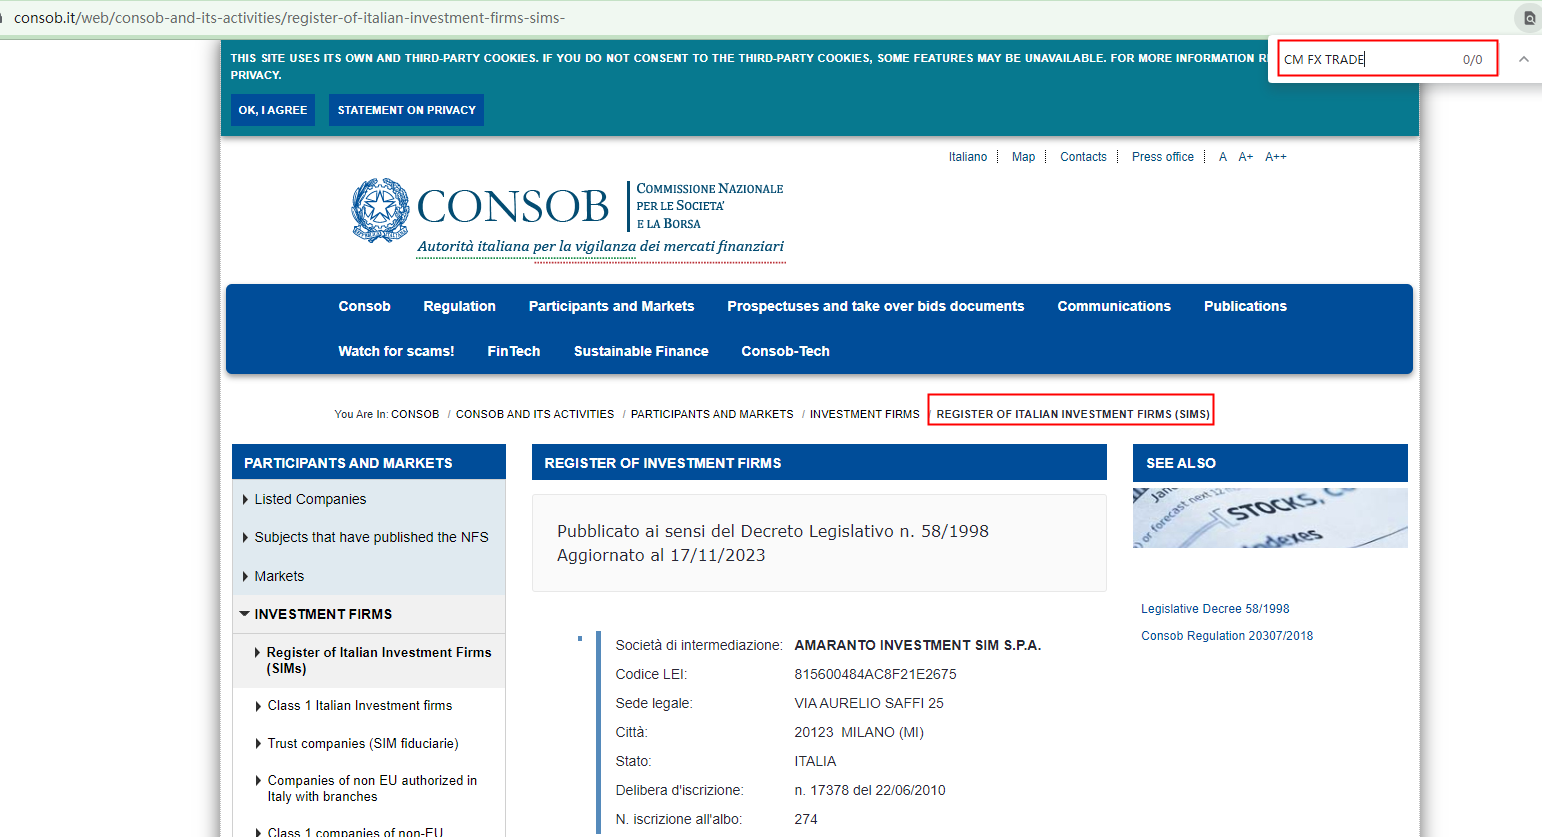Viewport: 1542px width, 837px height.
Task: Open Prospectuses and take over bids documents
Action: tap(876, 306)
